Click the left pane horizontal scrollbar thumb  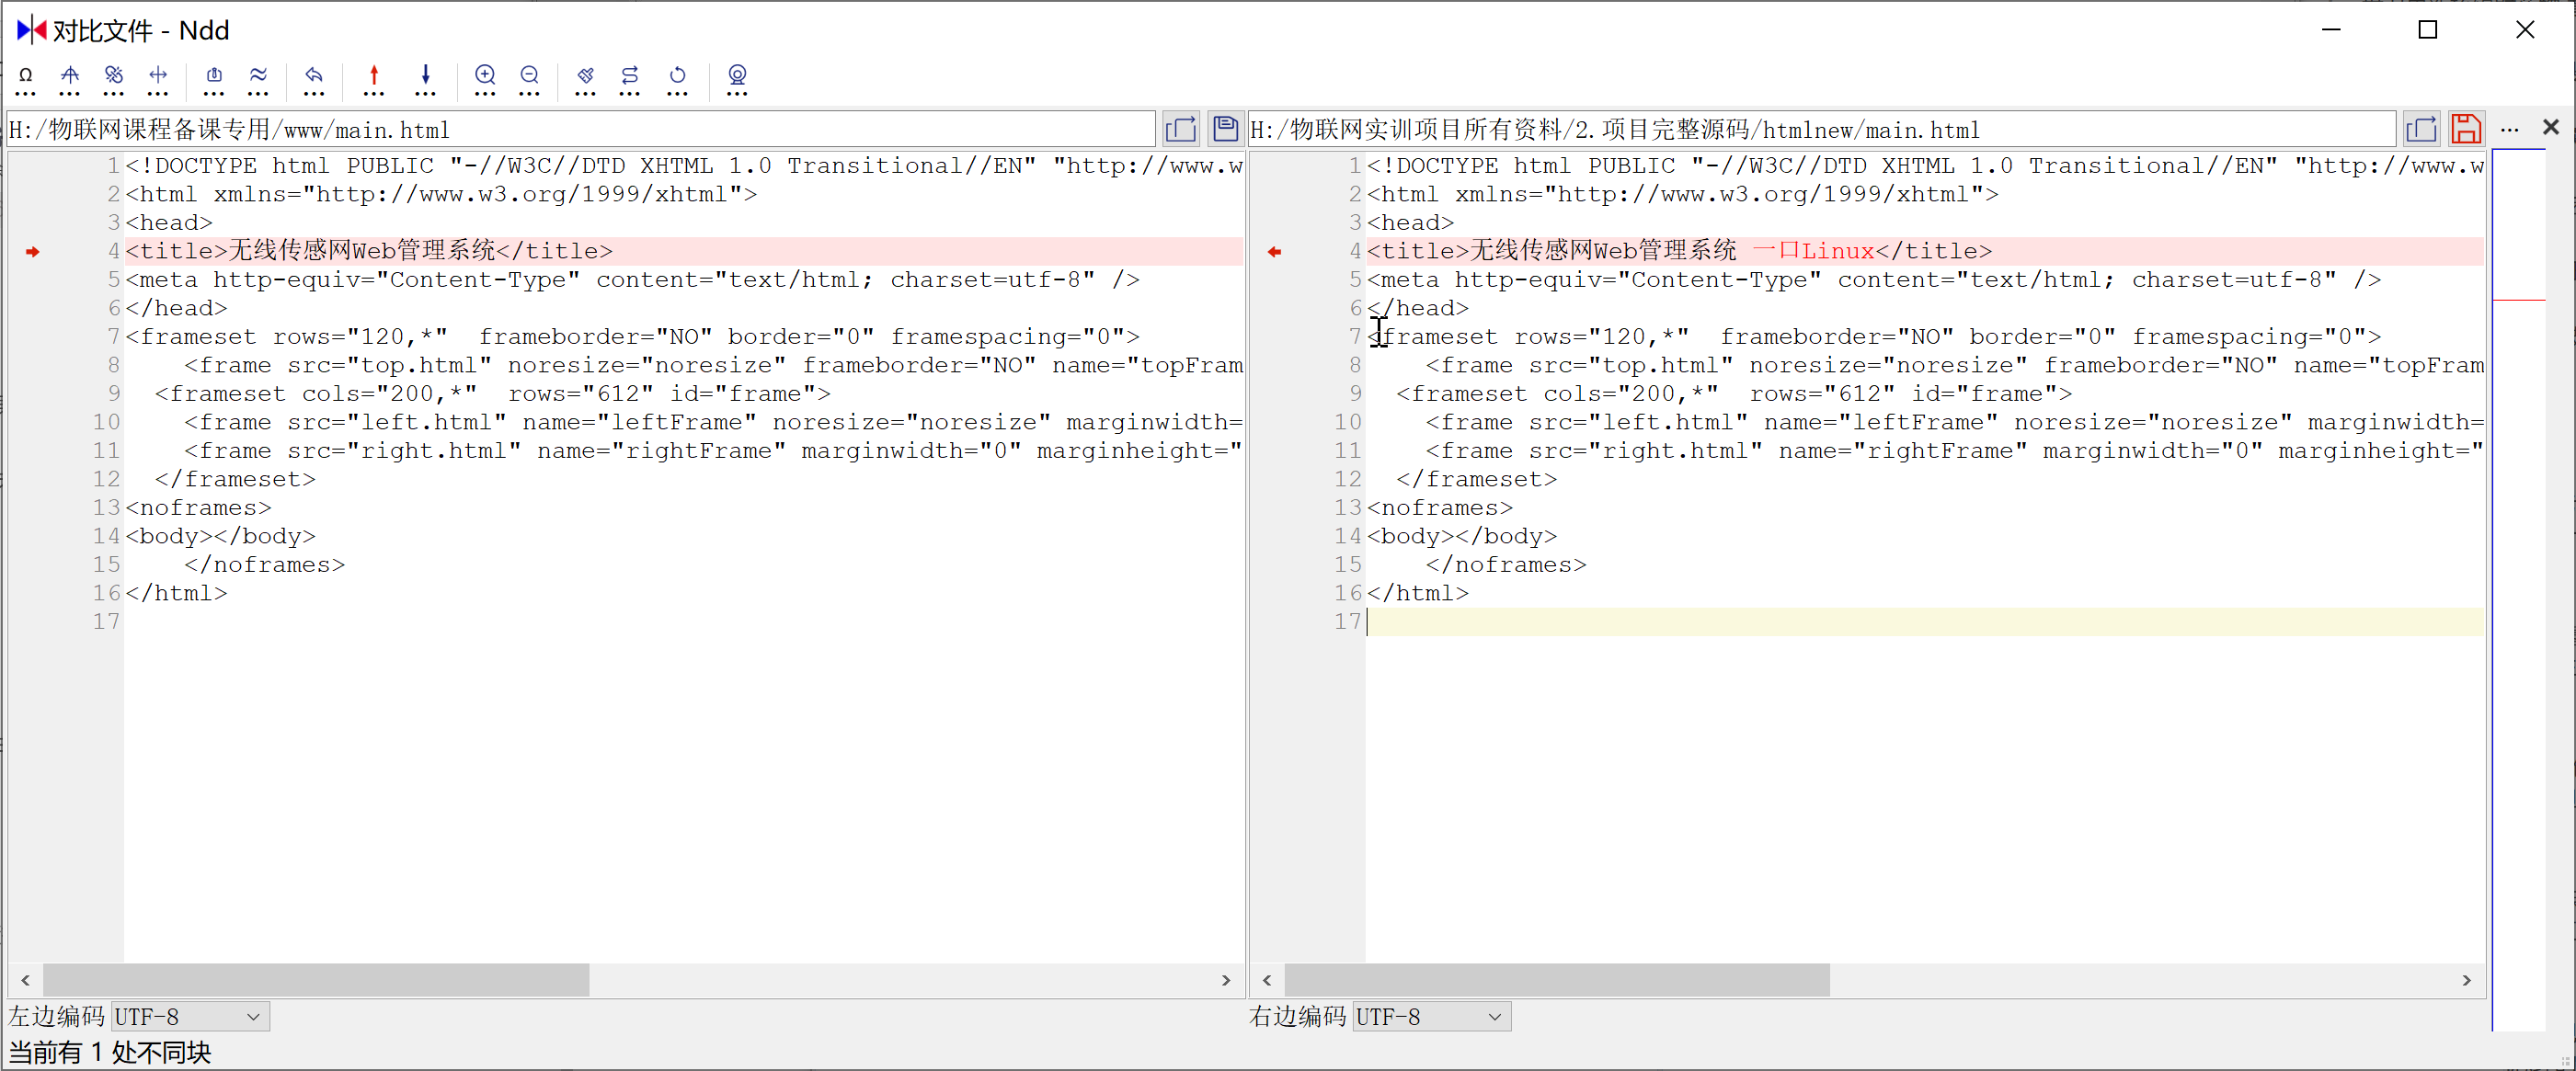[x=316, y=980]
